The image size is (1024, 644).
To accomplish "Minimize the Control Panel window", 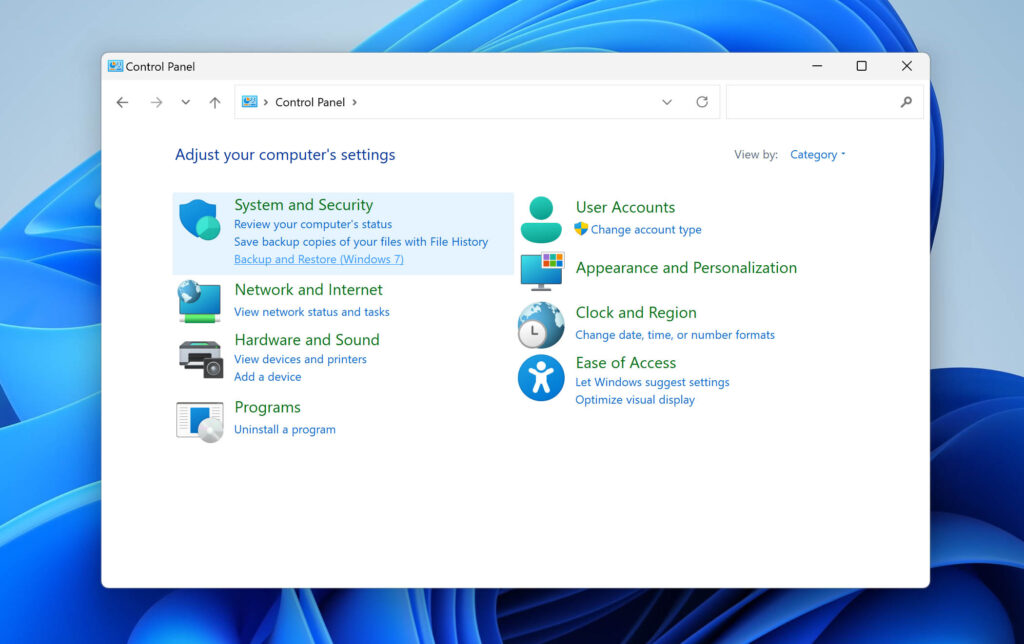I will tap(817, 66).
